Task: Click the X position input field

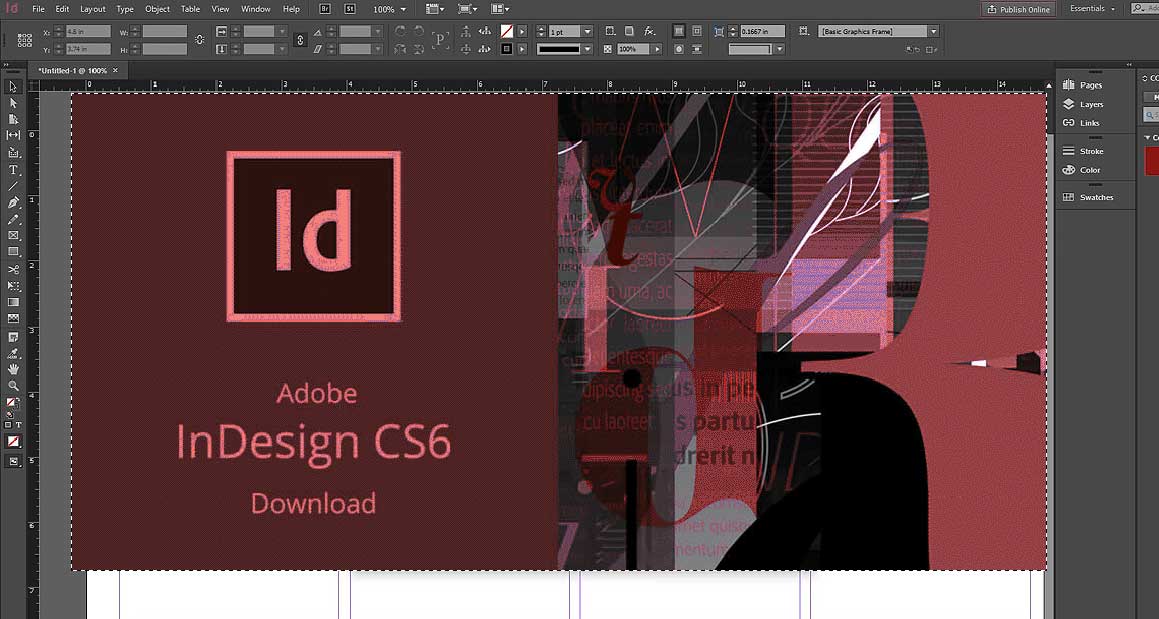Action: click(88, 32)
